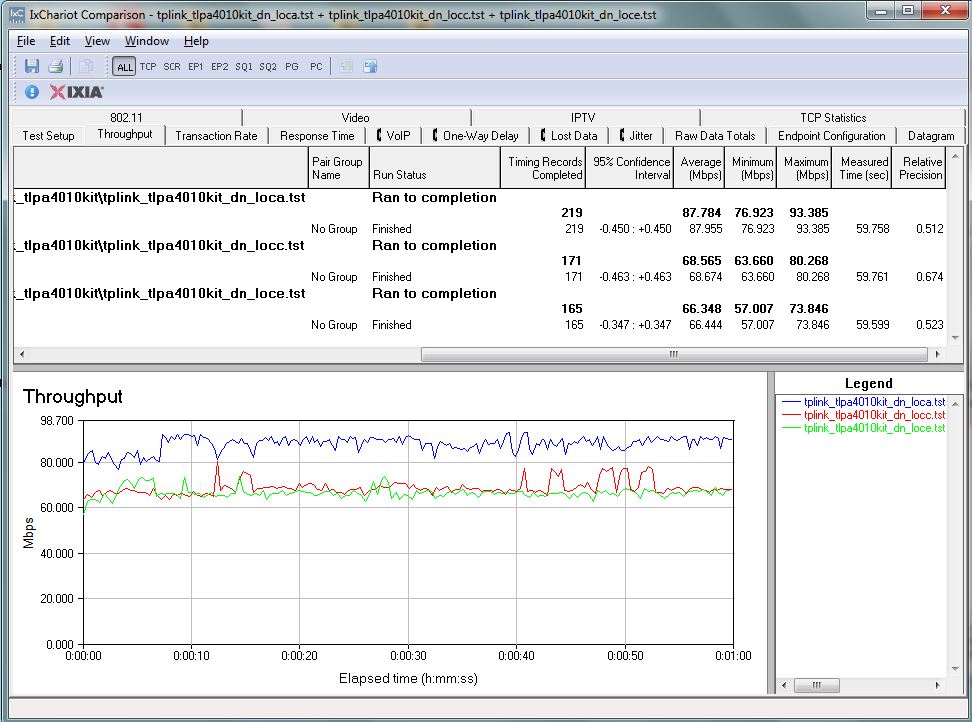The width and height of the screenshot is (972, 722).
Task: Switch to the Transaction Rate tab
Action: pyautogui.click(x=216, y=136)
